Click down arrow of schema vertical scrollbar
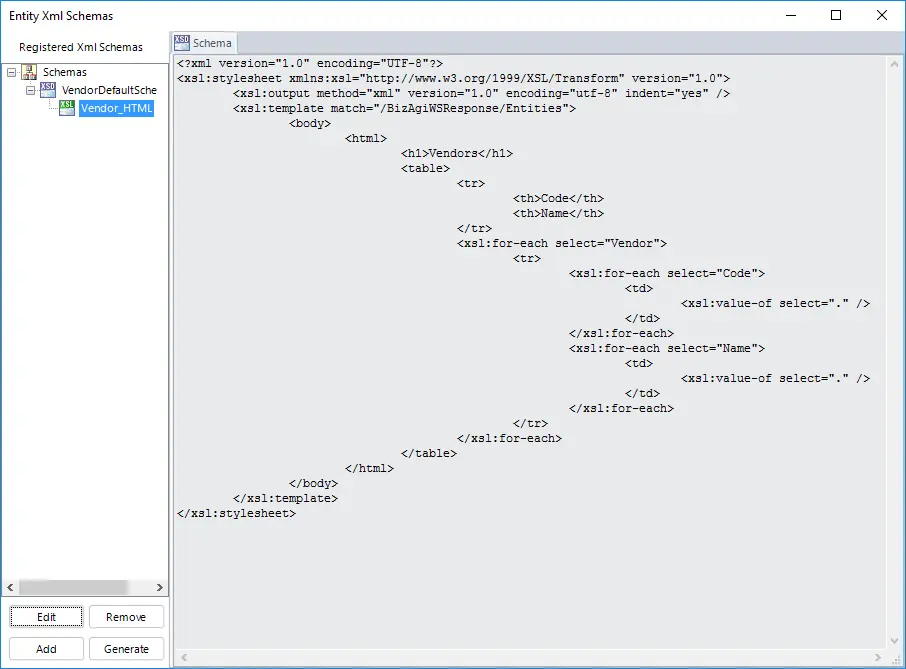906x669 pixels. tap(894, 640)
